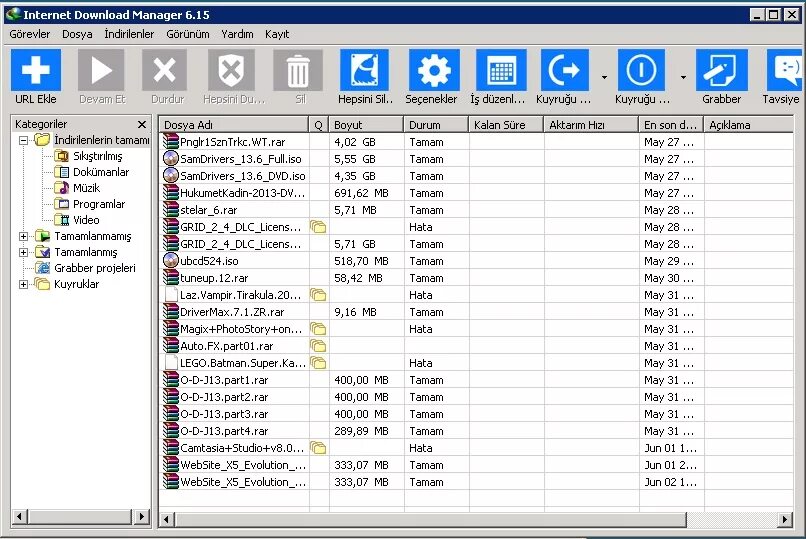This screenshot has width=806, height=539.
Task: Select the Video category icon
Action: [62, 220]
